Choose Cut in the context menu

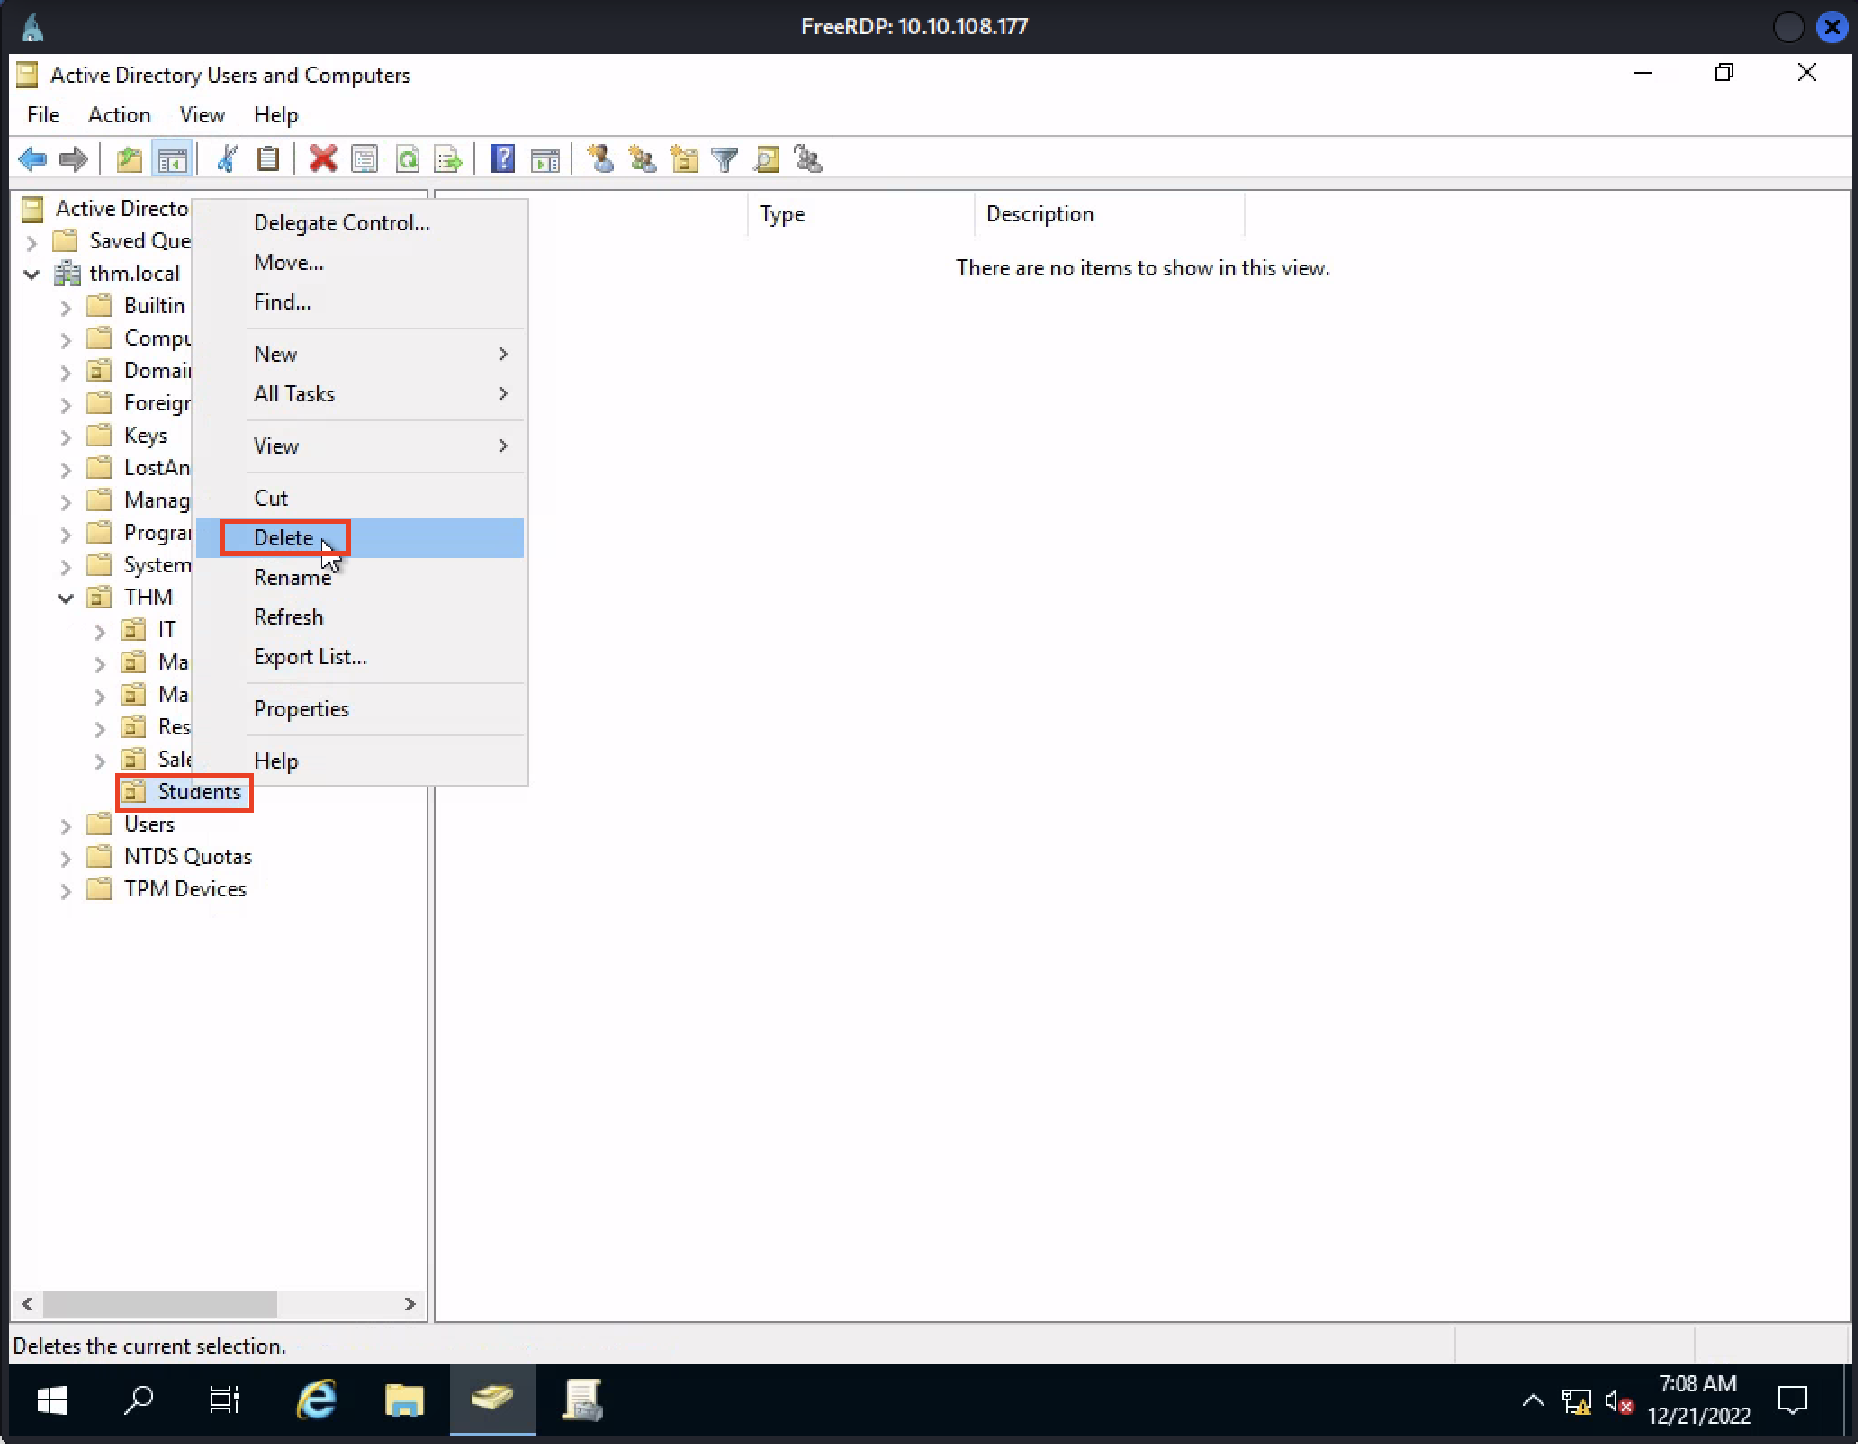point(360,498)
